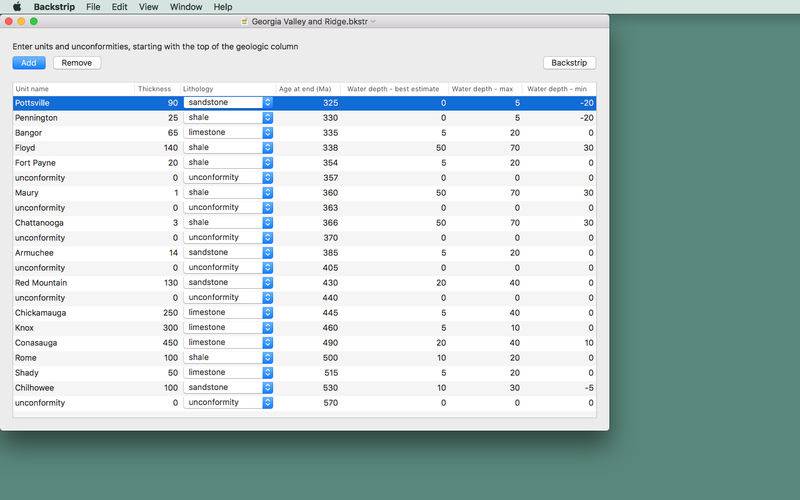Screen dimensions: 800x500
Task: Select the Red Mountain unit name cell
Action: [x=41, y=283]
